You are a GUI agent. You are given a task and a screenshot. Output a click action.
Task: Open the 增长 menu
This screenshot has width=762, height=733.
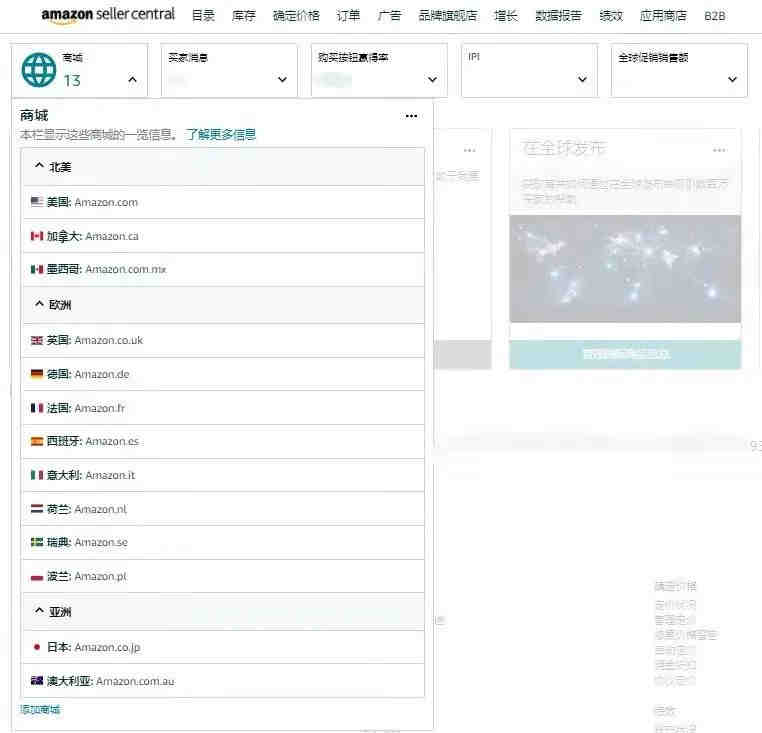point(506,16)
